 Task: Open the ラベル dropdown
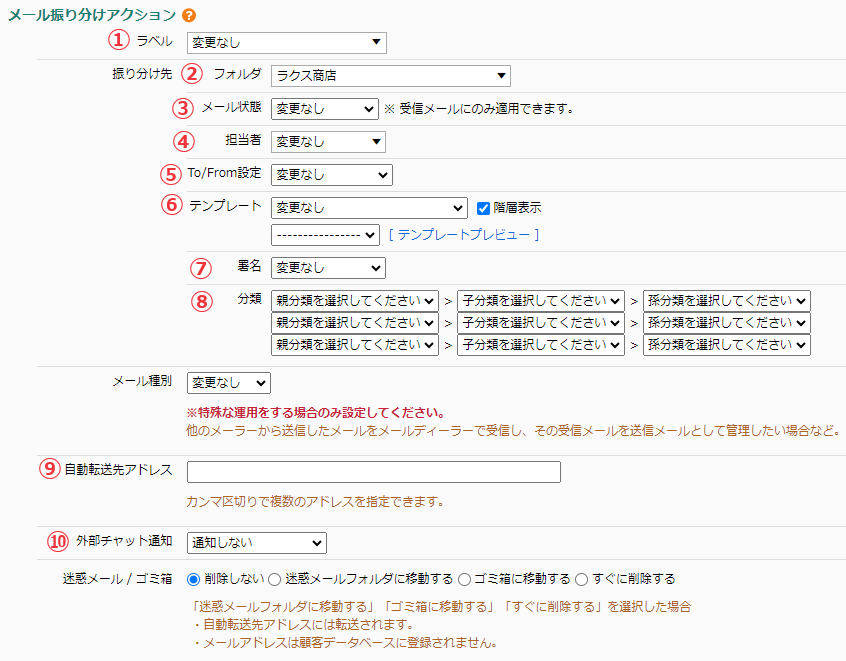click(x=286, y=42)
